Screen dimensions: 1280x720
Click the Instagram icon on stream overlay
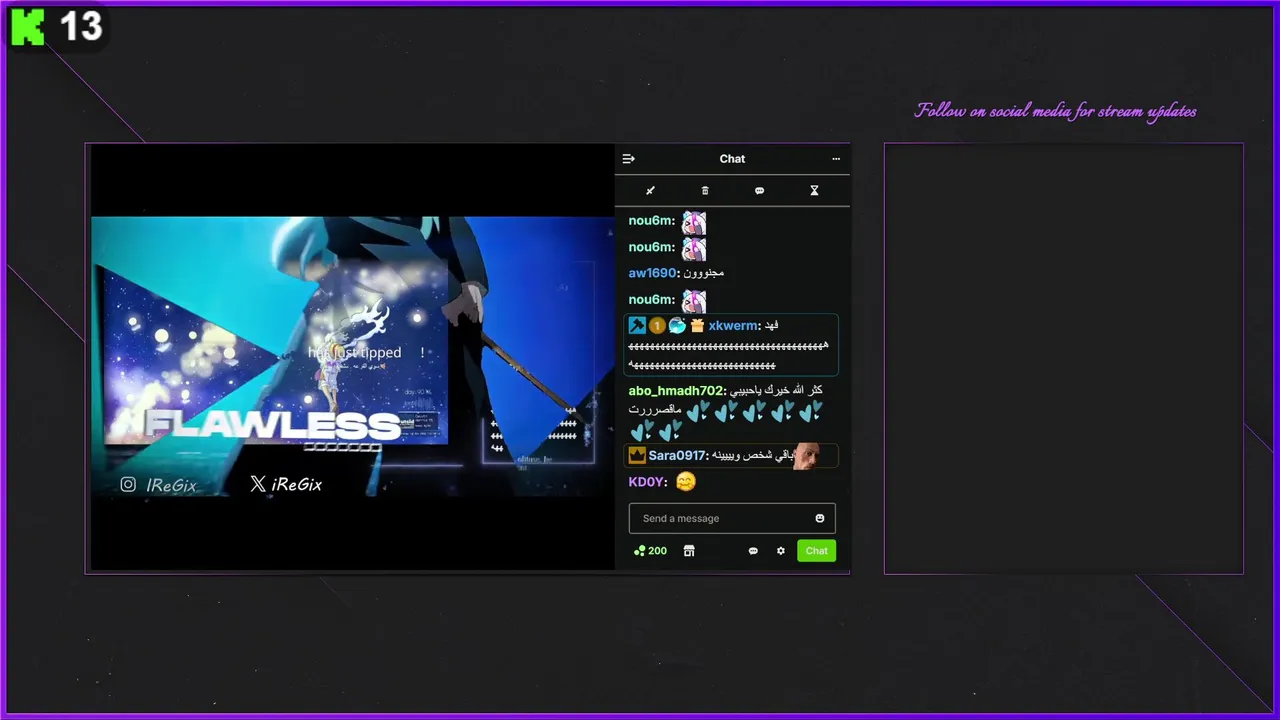128,484
